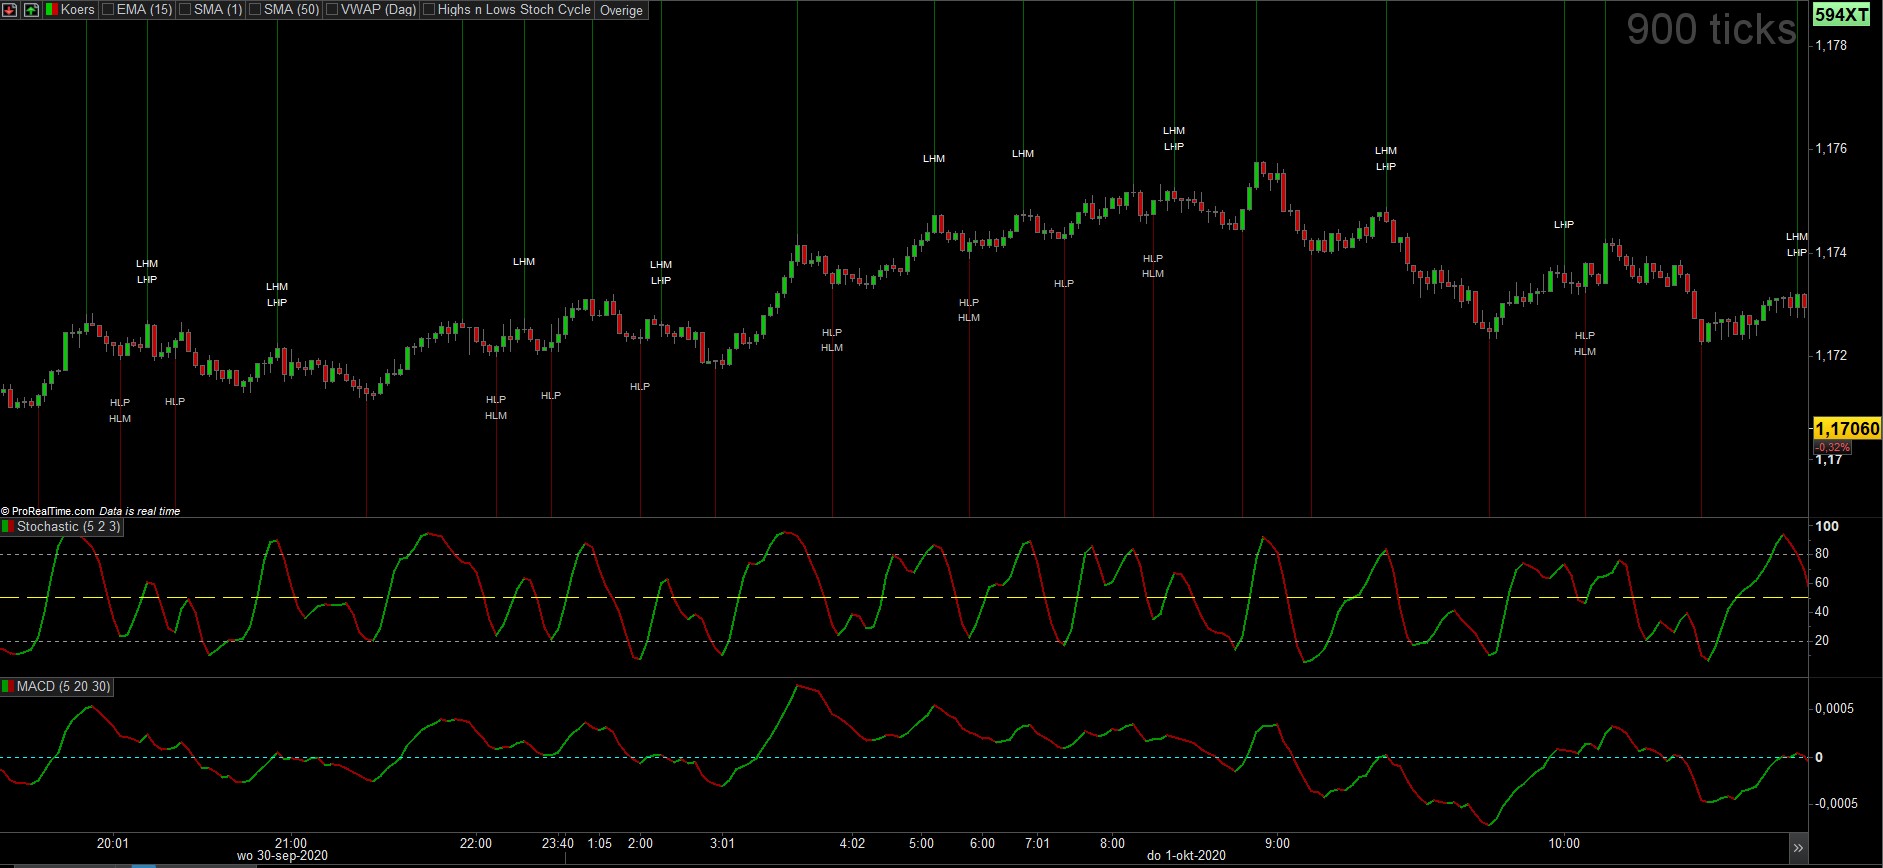This screenshot has width=1883, height=868.
Task: Click the 3:01 time axis label
Action: point(722,843)
